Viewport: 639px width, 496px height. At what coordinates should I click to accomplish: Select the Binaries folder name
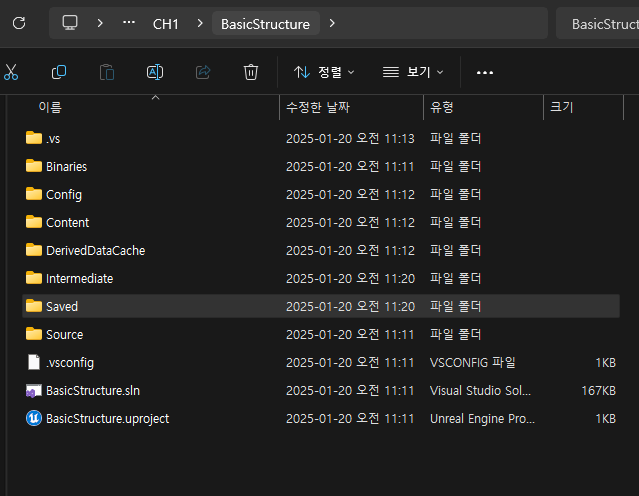coord(66,167)
